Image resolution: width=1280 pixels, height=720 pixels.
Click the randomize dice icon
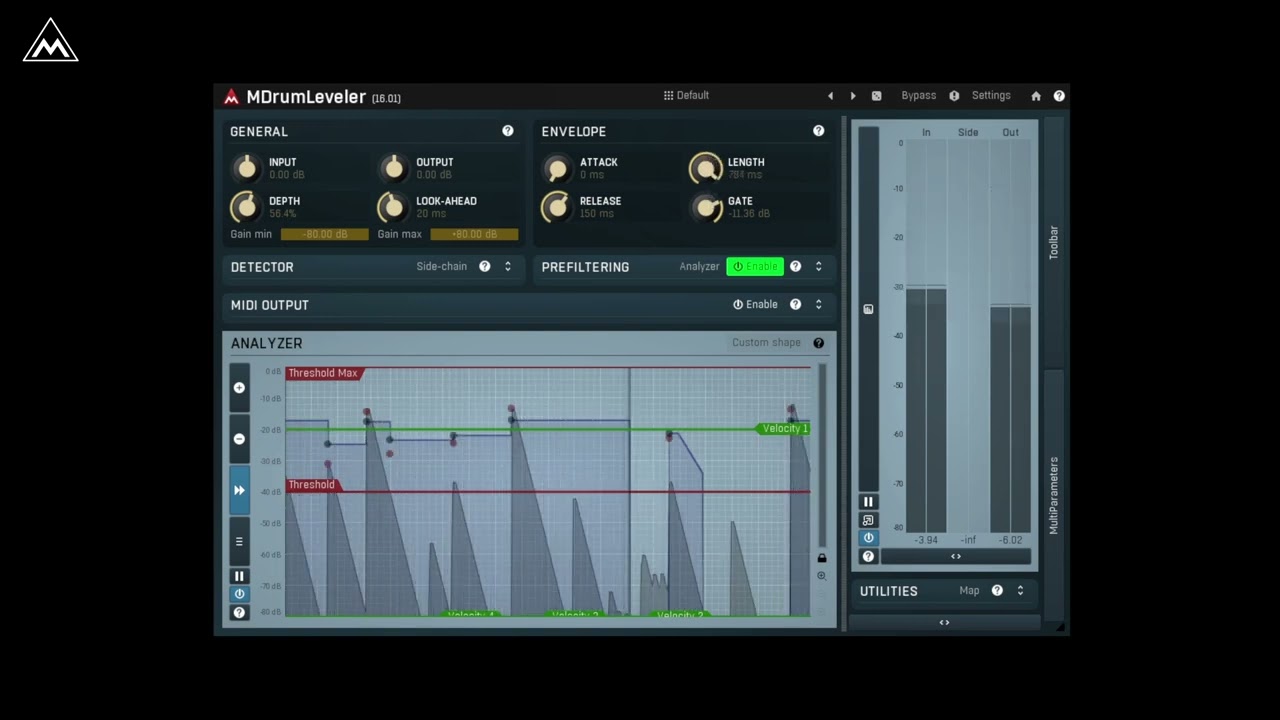[x=876, y=96]
